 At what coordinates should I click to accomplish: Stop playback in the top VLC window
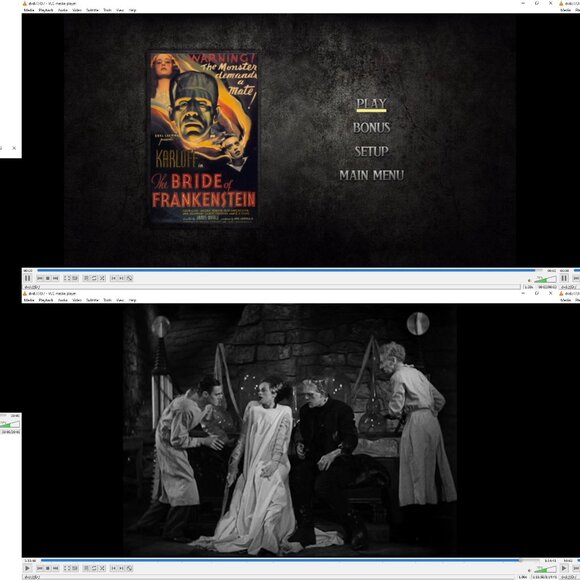point(48,278)
